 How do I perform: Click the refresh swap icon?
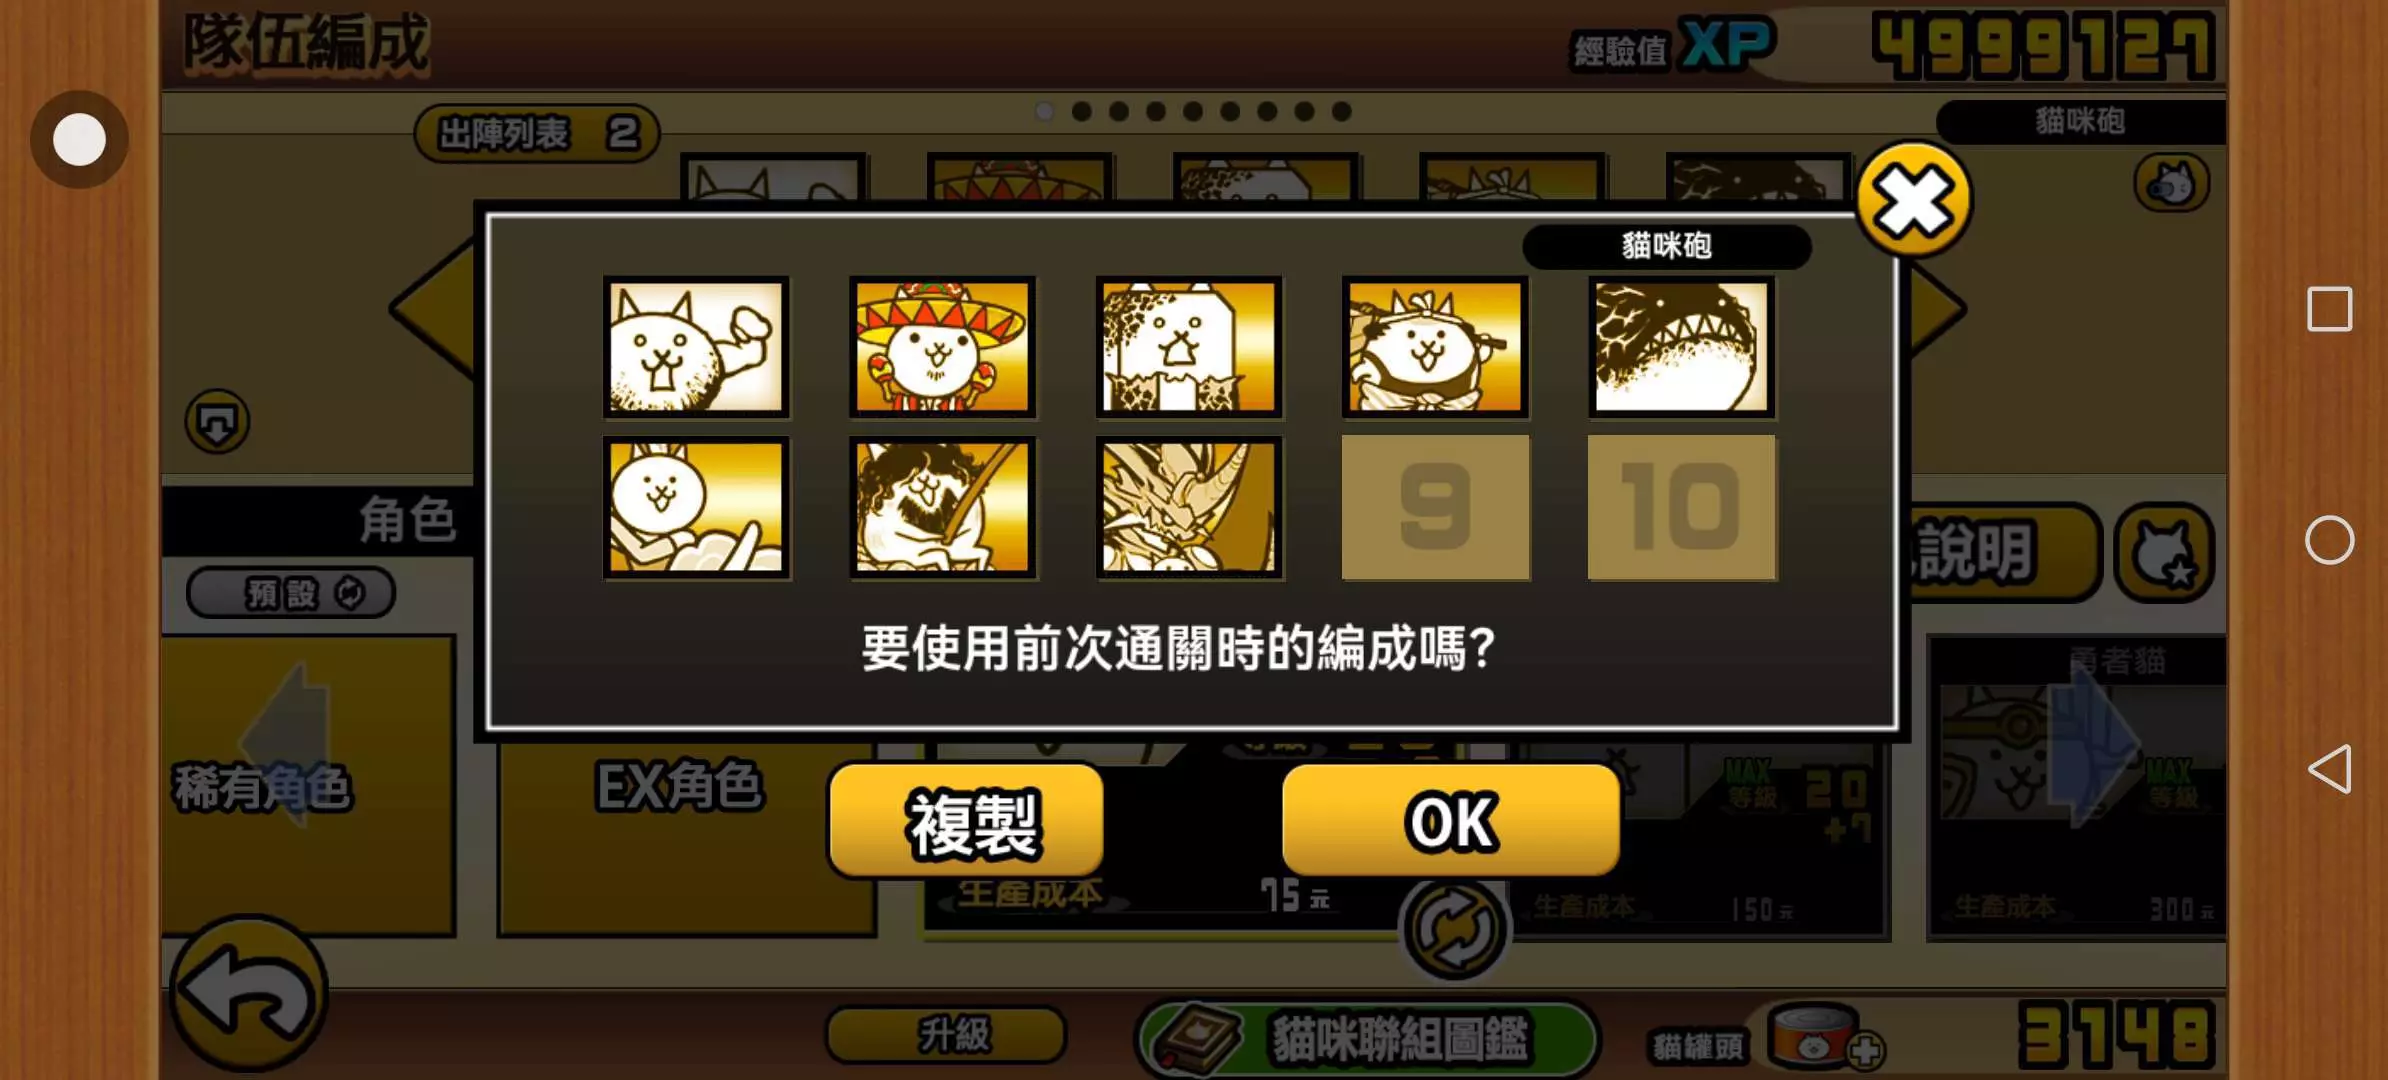[x=1454, y=929]
